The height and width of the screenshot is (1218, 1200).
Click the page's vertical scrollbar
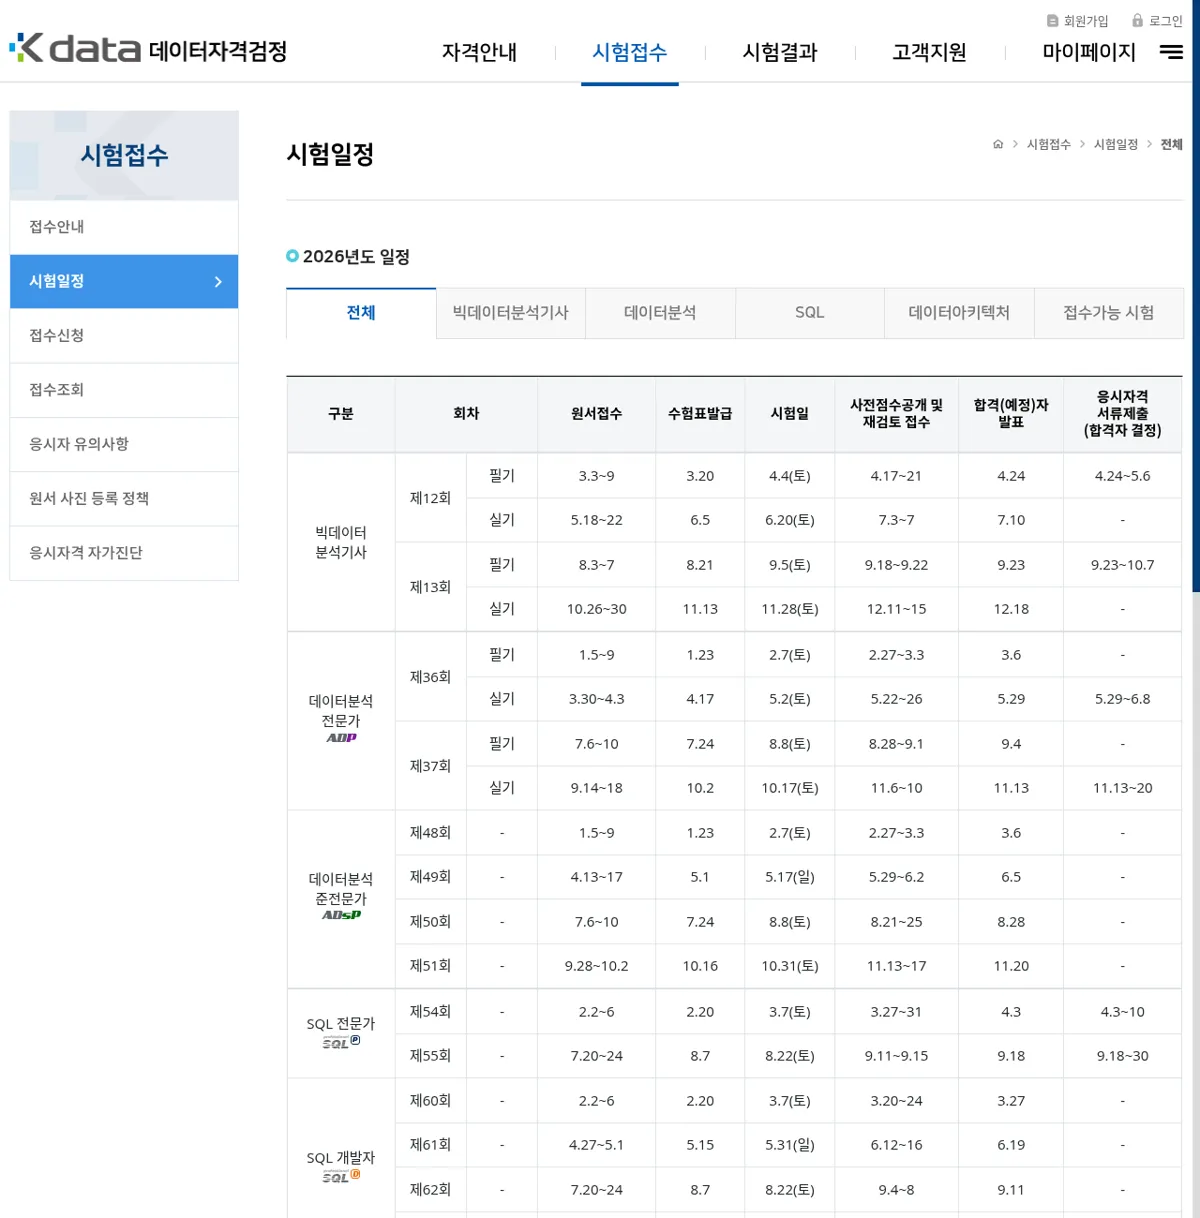pos(1196,296)
